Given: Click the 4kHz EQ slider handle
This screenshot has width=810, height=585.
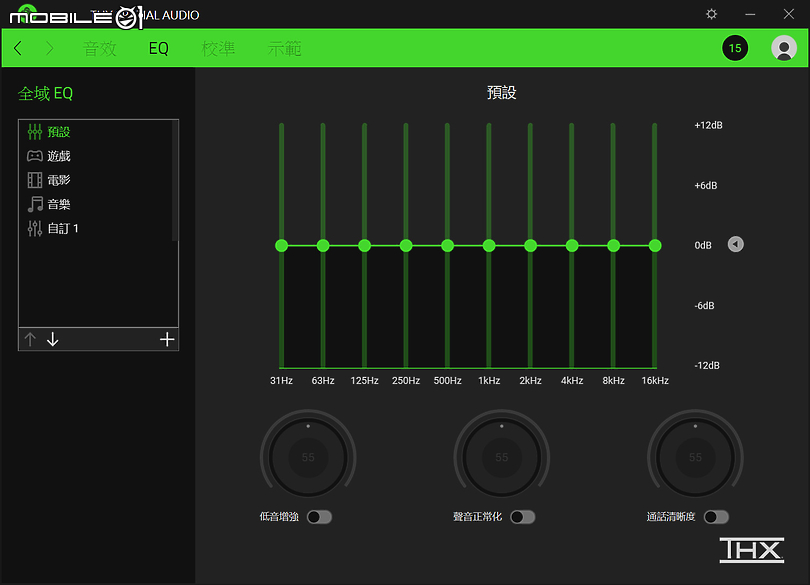Looking at the screenshot, I should pyautogui.click(x=572, y=245).
